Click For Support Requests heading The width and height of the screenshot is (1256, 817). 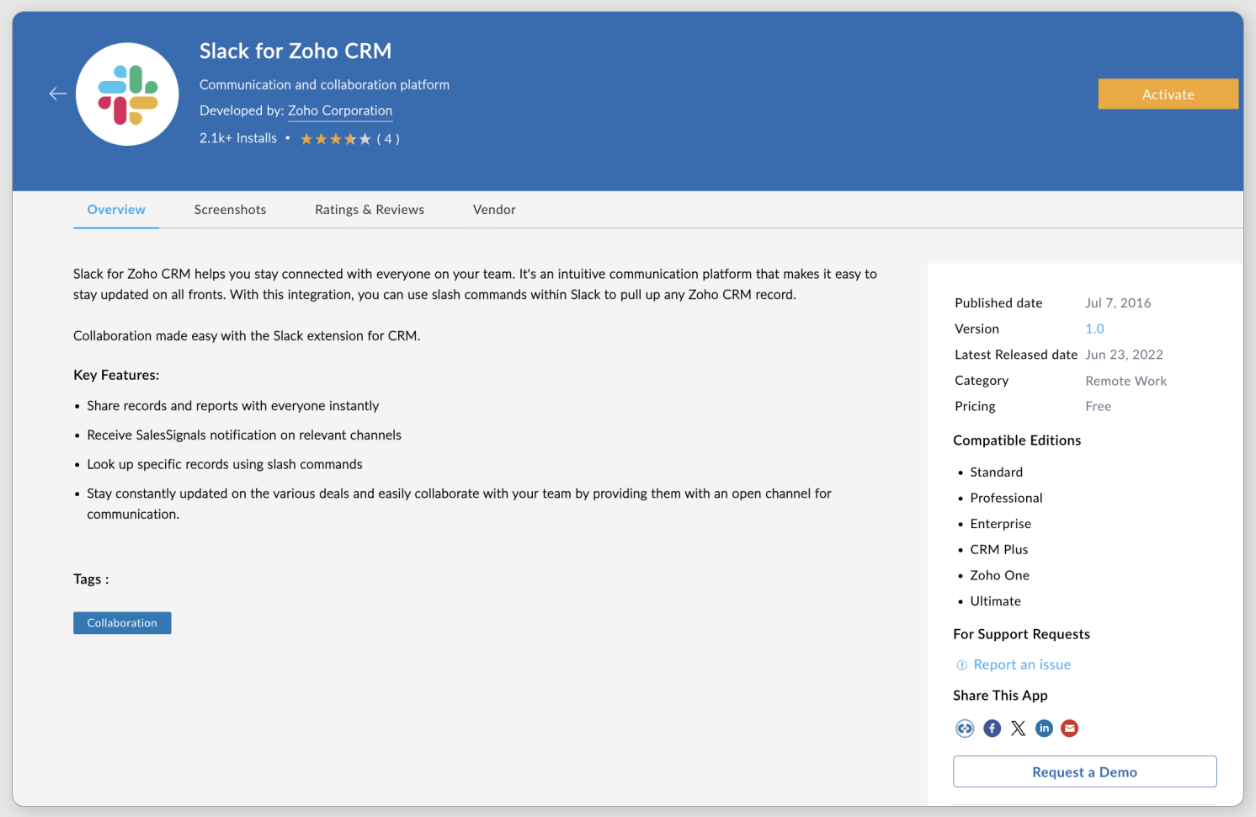pyautogui.click(x=1021, y=635)
